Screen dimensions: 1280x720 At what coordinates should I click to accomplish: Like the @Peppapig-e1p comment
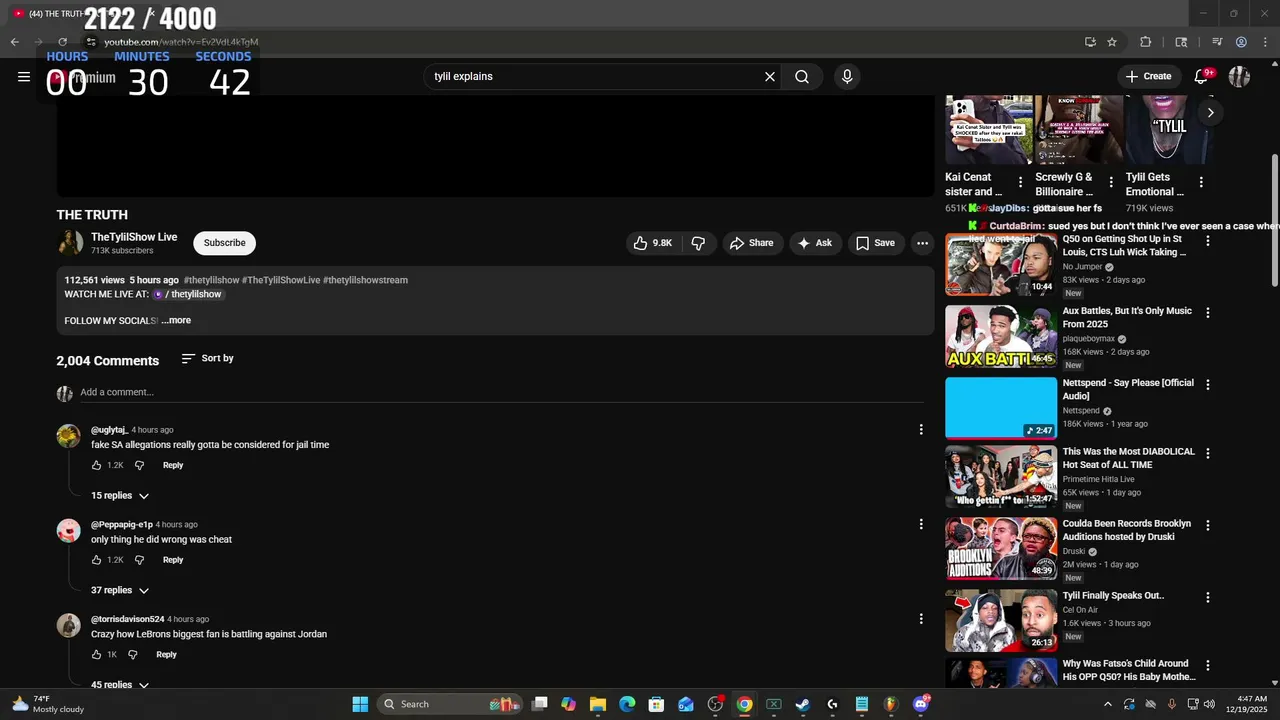97,560
